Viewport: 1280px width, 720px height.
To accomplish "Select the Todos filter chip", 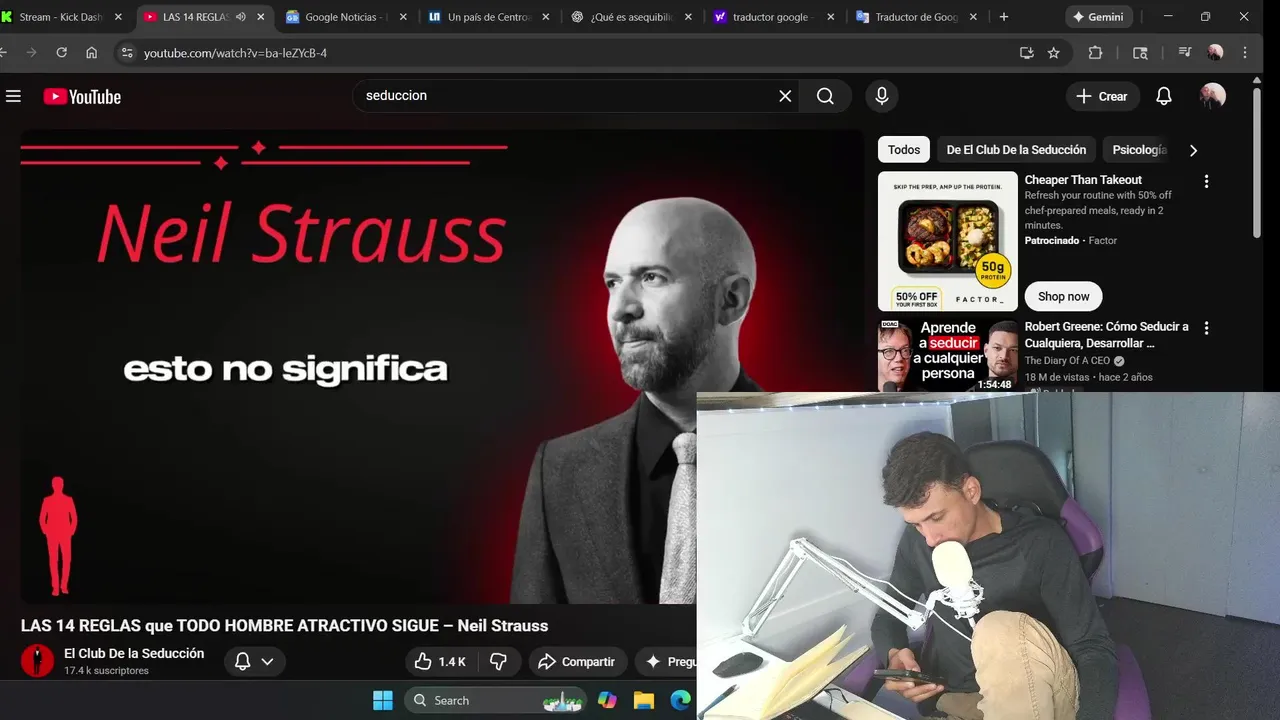I will pyautogui.click(x=904, y=150).
